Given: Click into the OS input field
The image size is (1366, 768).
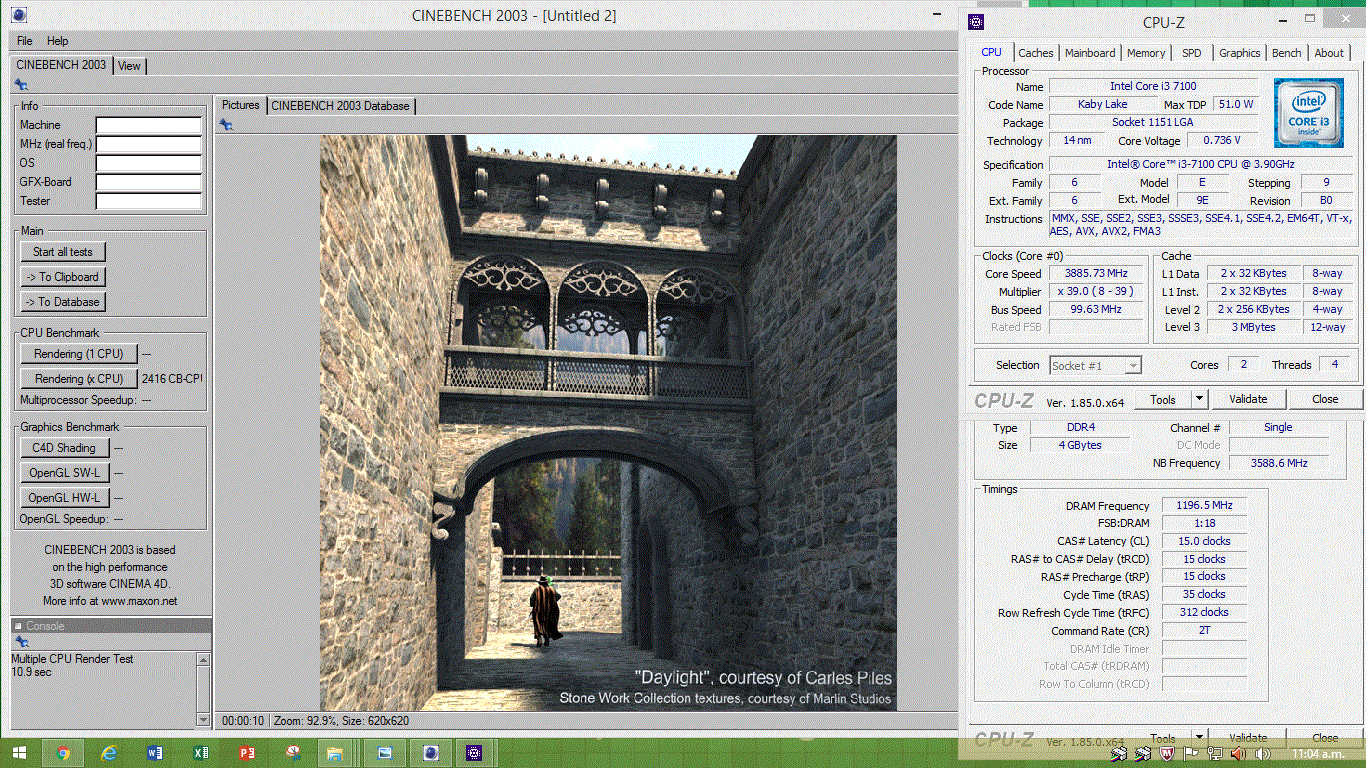Looking at the screenshot, I should (149, 164).
